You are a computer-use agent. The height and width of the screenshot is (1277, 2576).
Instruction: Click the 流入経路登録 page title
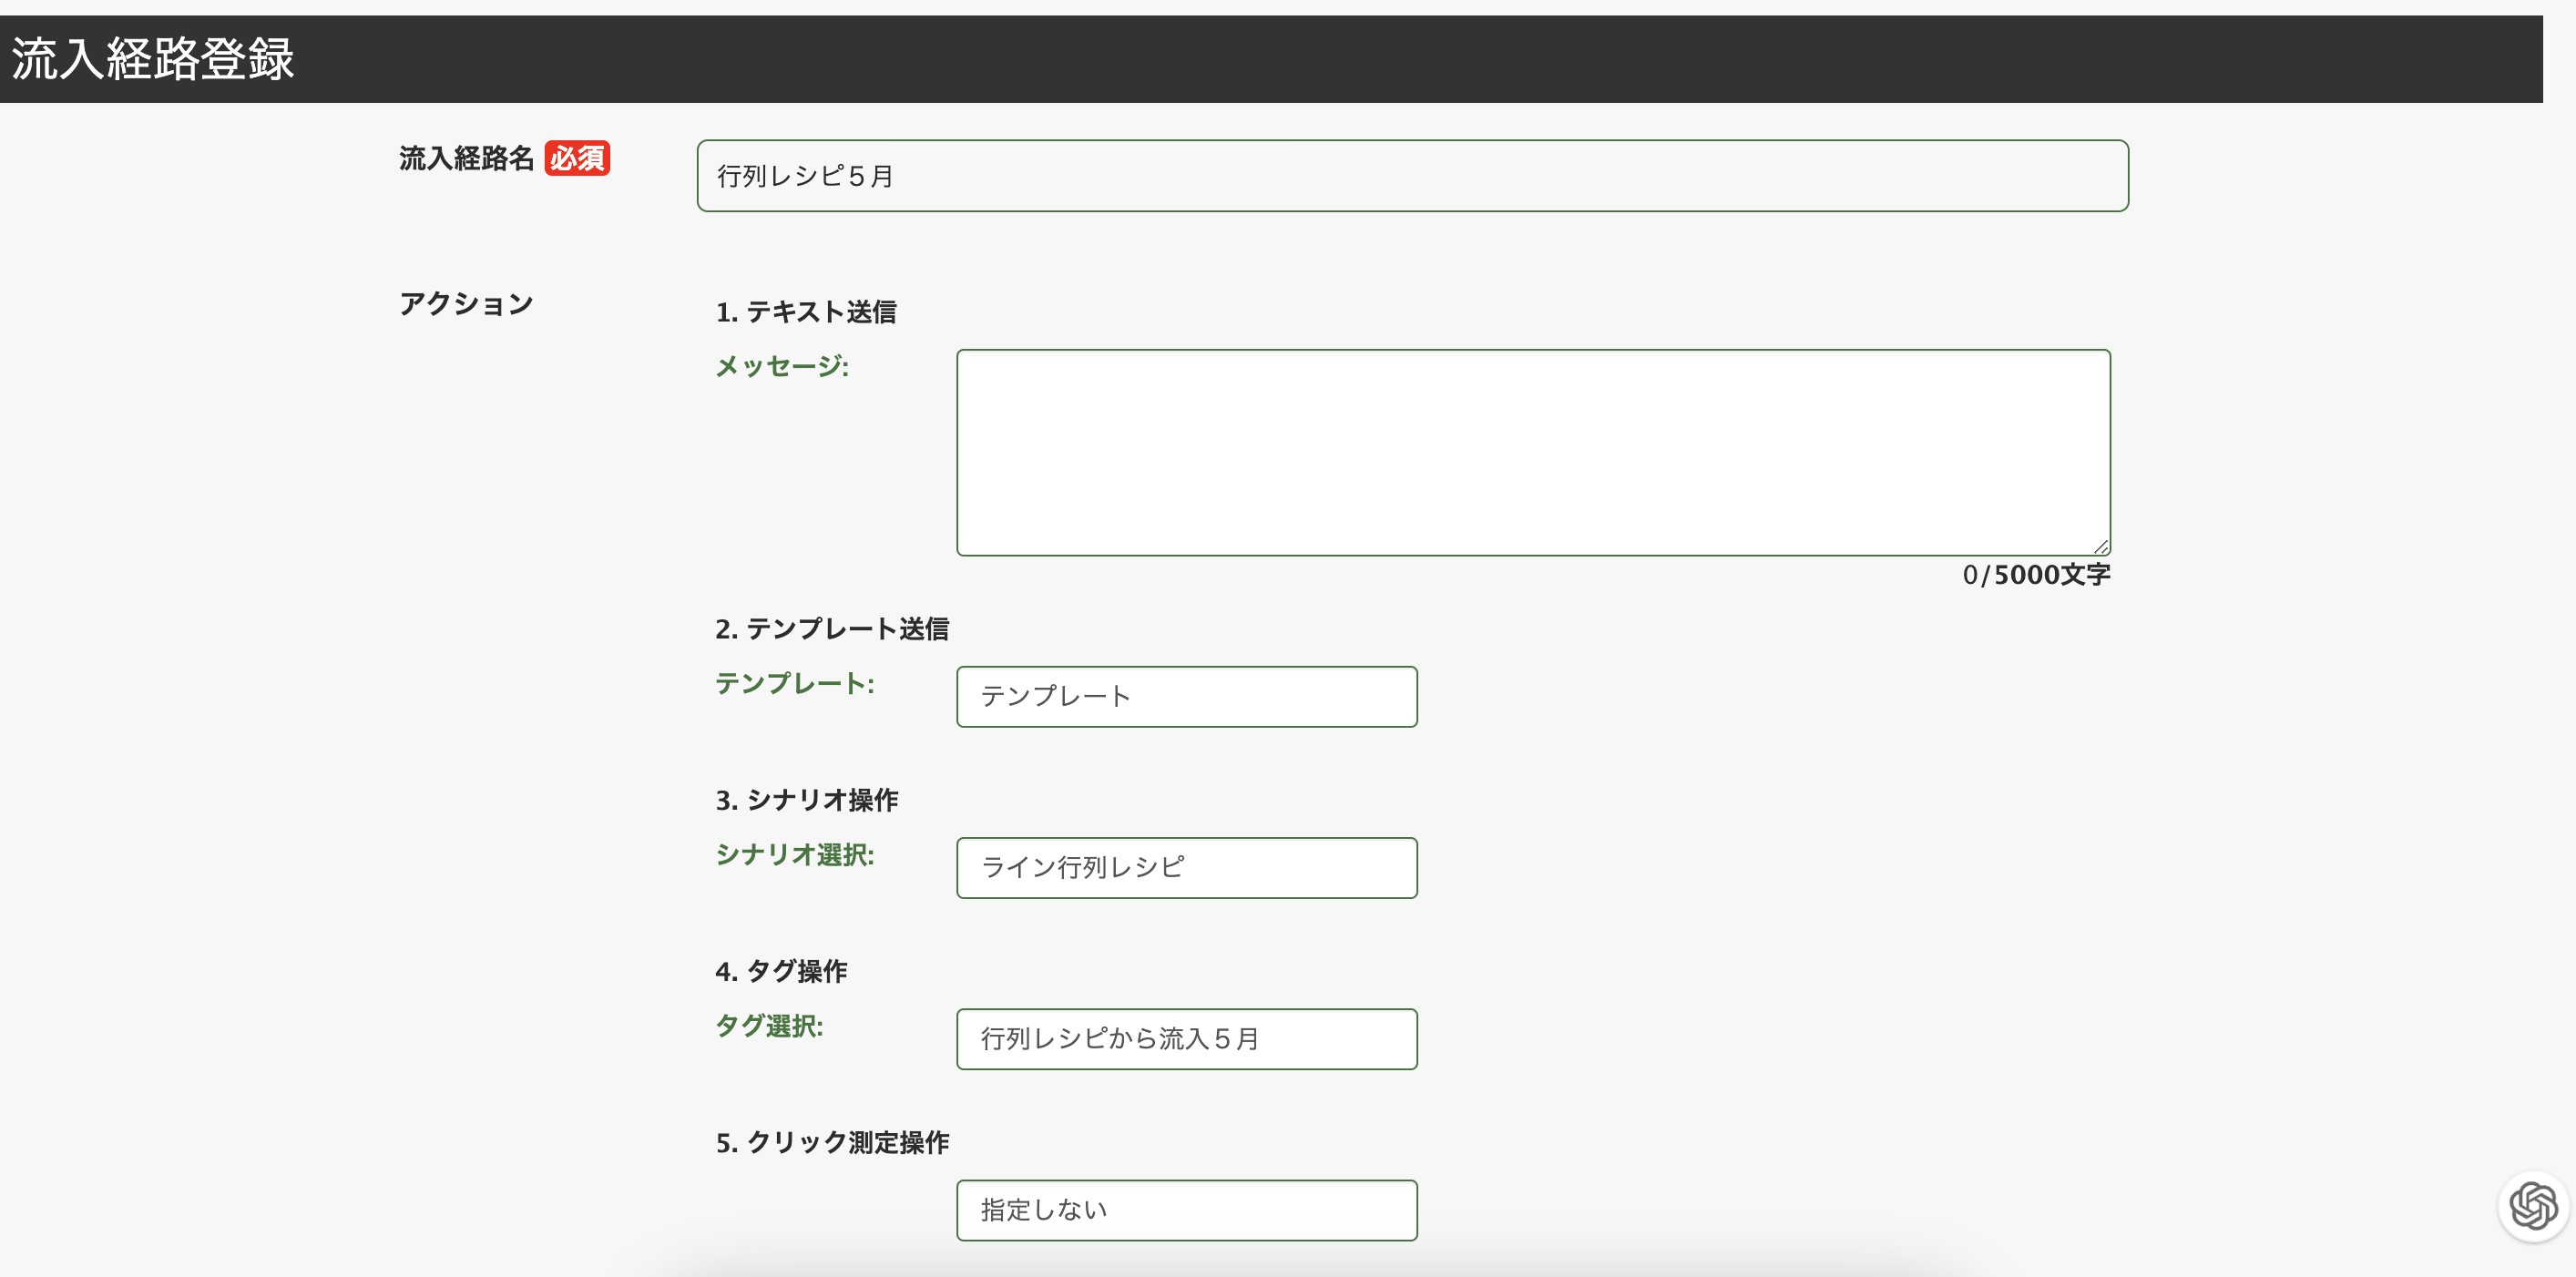[152, 59]
